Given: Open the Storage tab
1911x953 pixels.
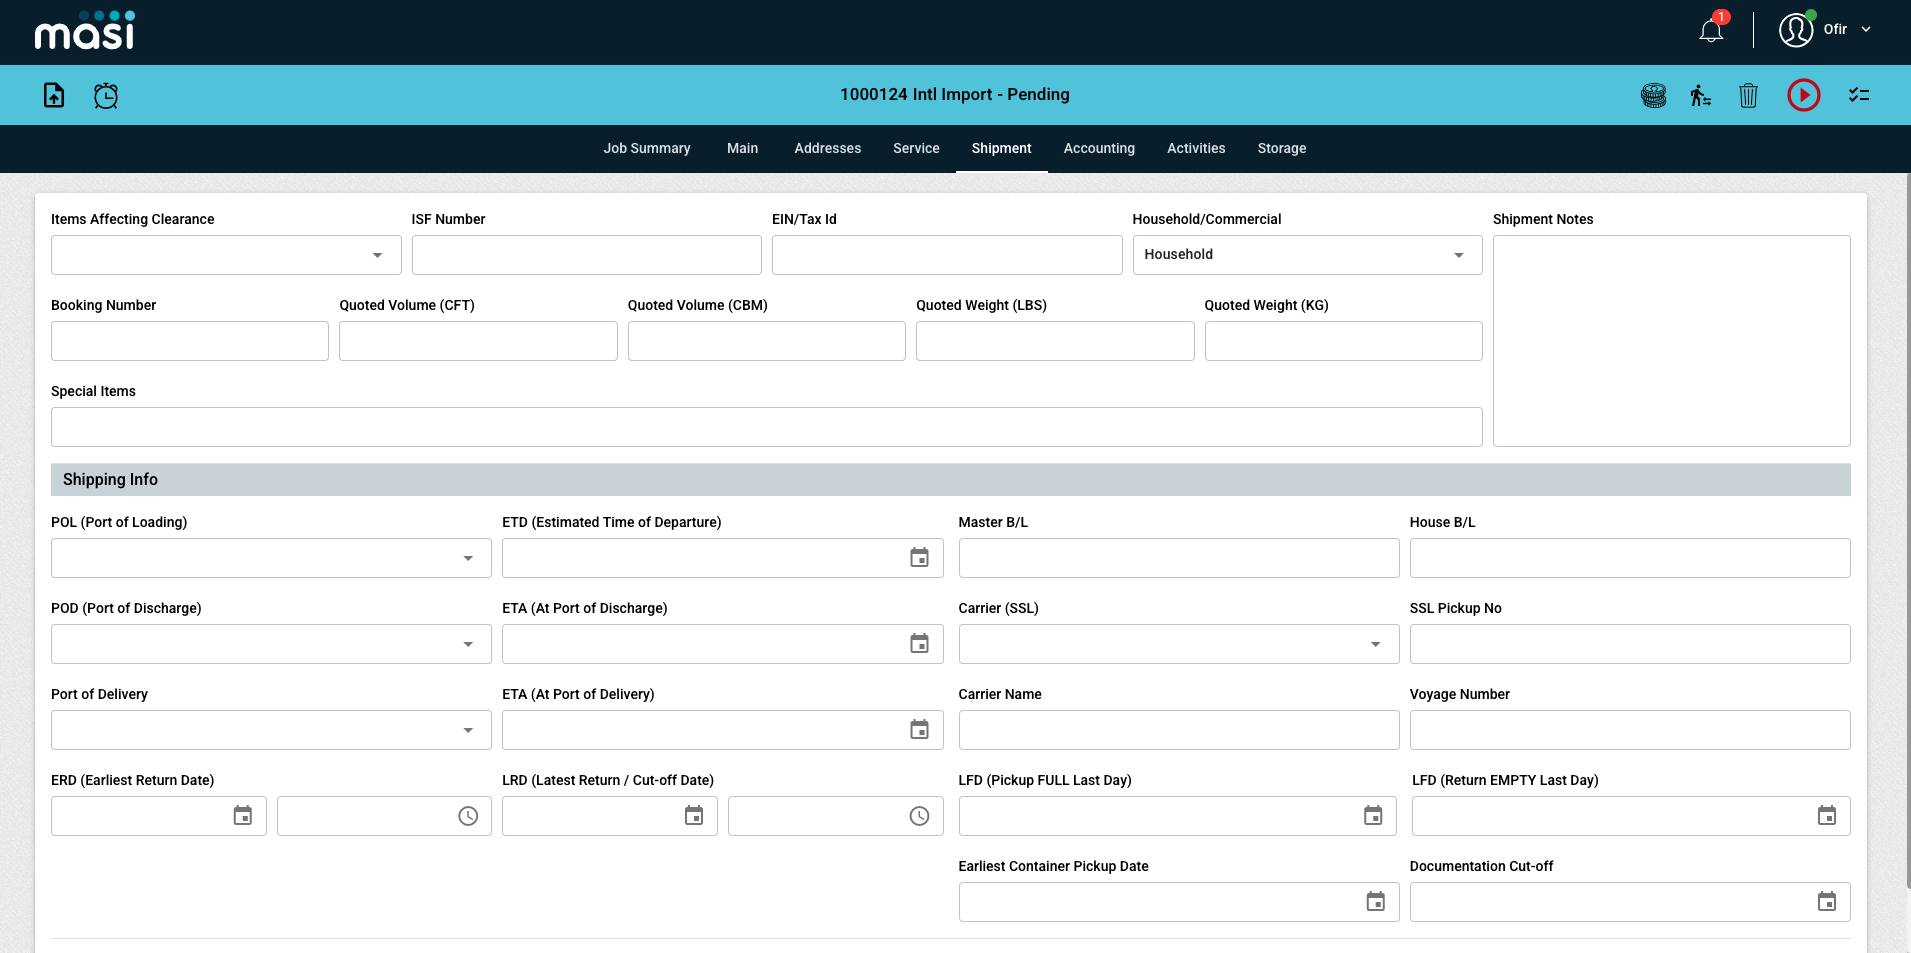Looking at the screenshot, I should (1281, 148).
